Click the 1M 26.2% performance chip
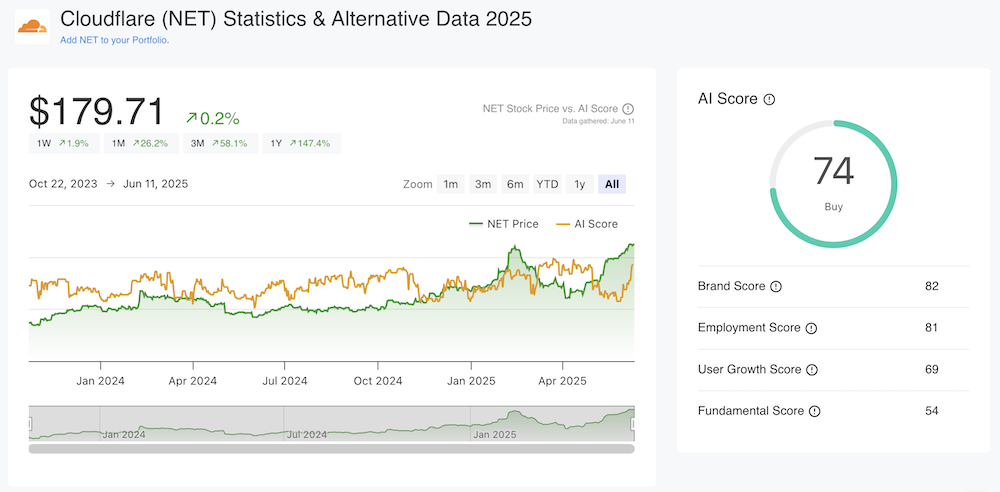Viewport: 1000px width, 492px height. point(141,144)
